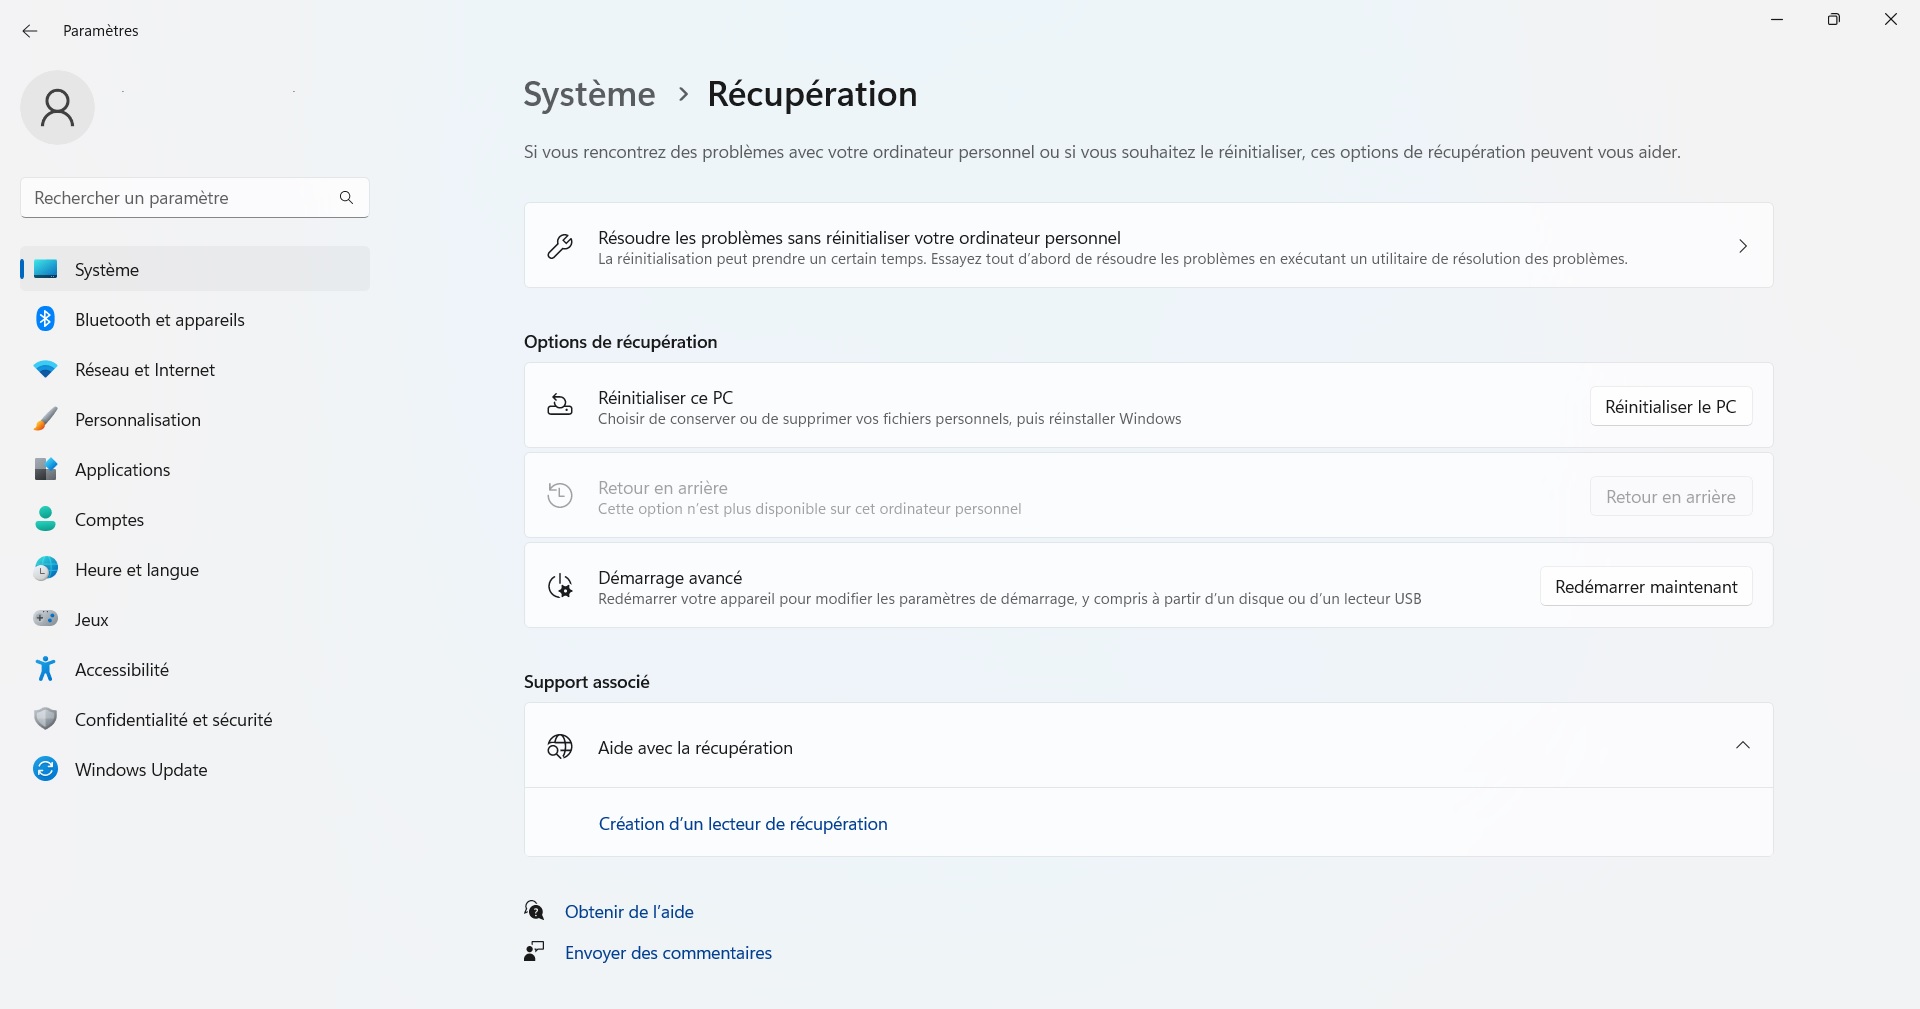Go to the Jeux category
This screenshot has width=1920, height=1009.
195,619
